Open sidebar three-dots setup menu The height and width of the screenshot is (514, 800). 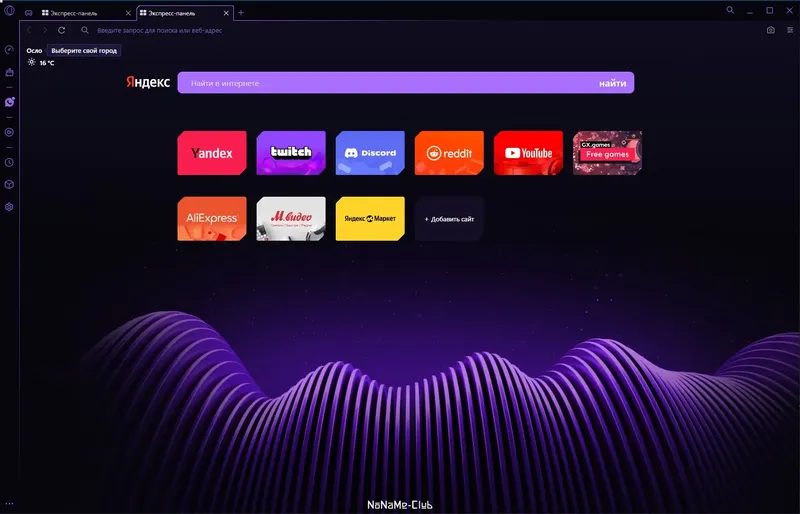coord(9,504)
